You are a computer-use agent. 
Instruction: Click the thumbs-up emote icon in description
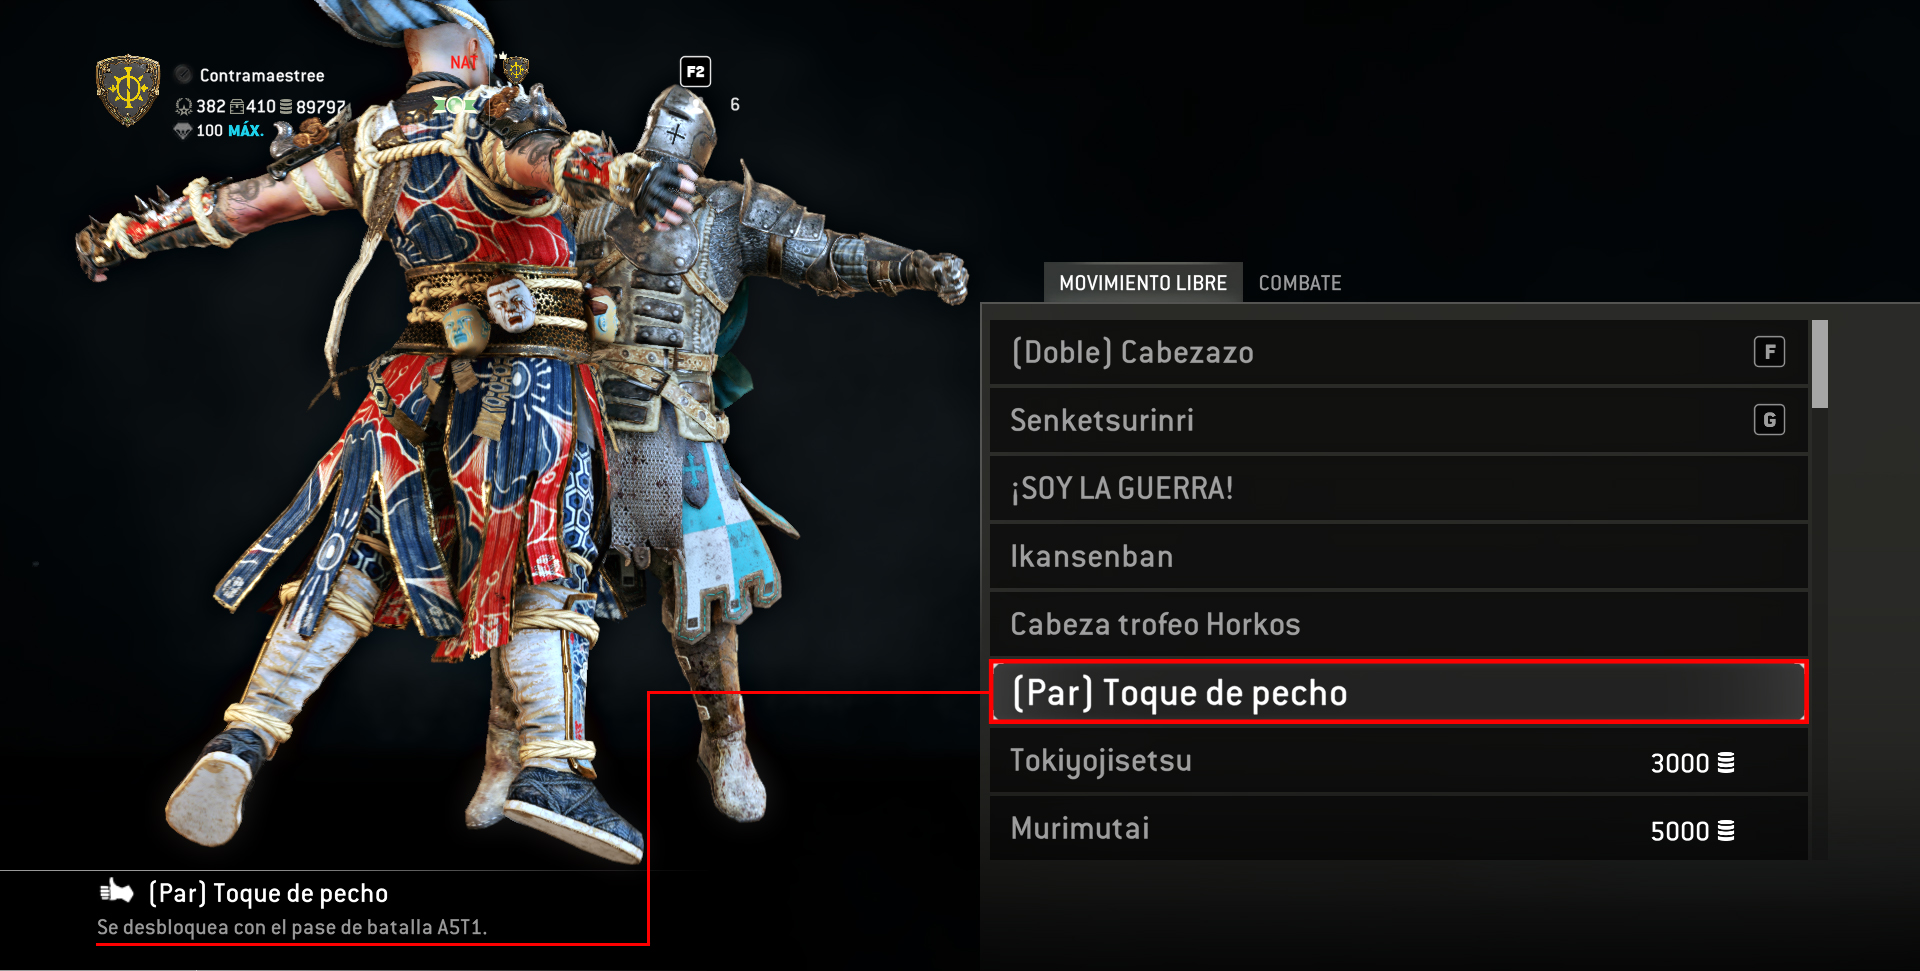117,890
